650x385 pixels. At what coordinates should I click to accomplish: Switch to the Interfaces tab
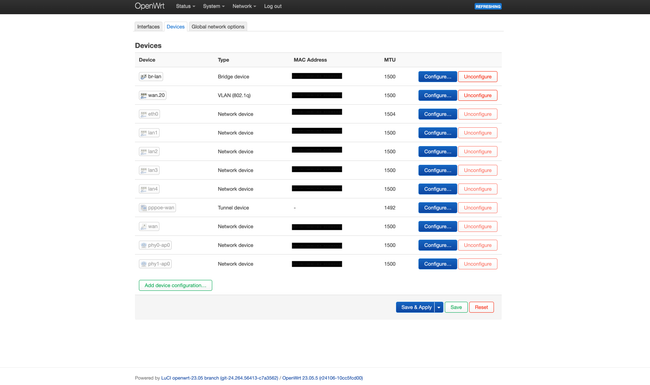(148, 27)
